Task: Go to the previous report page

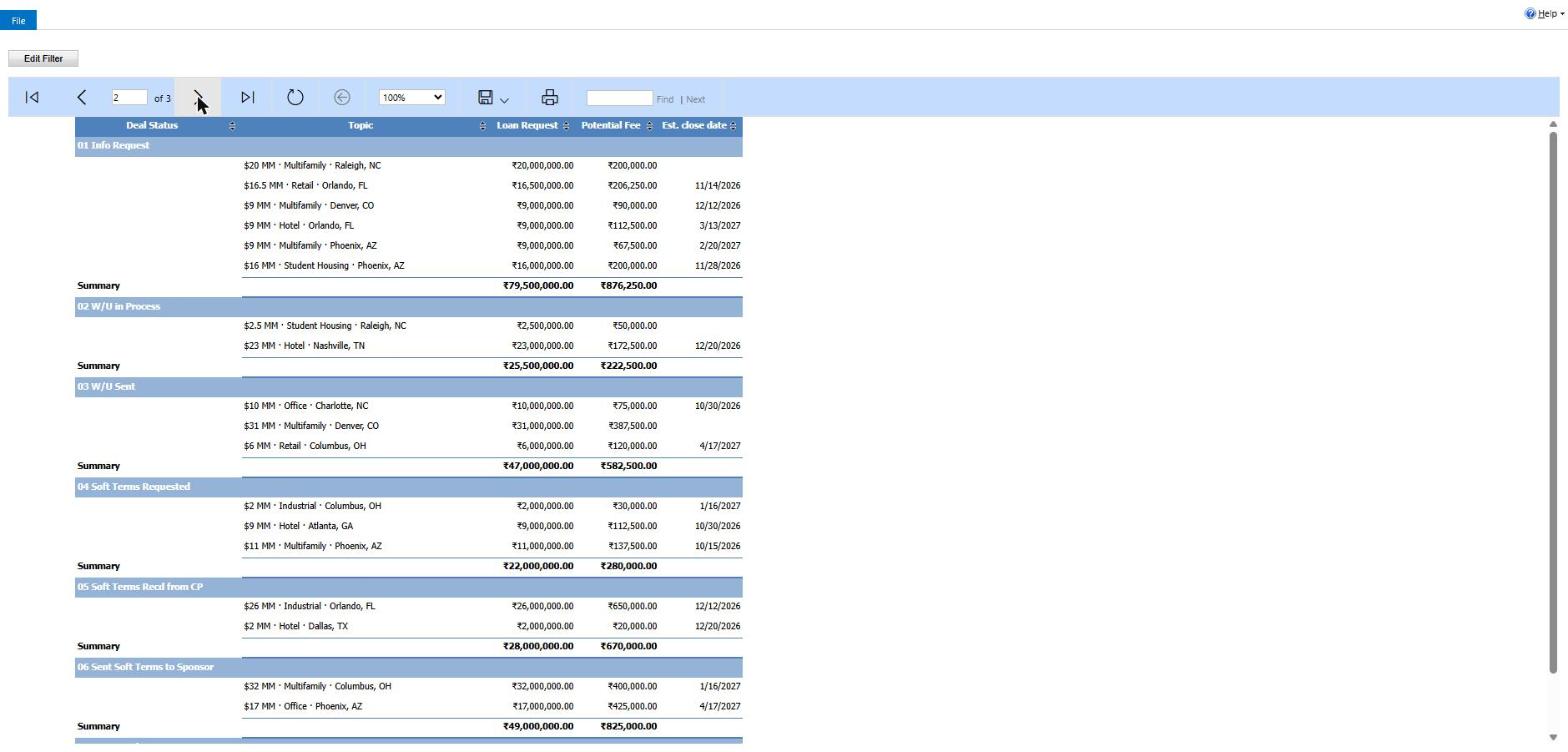Action: tap(82, 97)
